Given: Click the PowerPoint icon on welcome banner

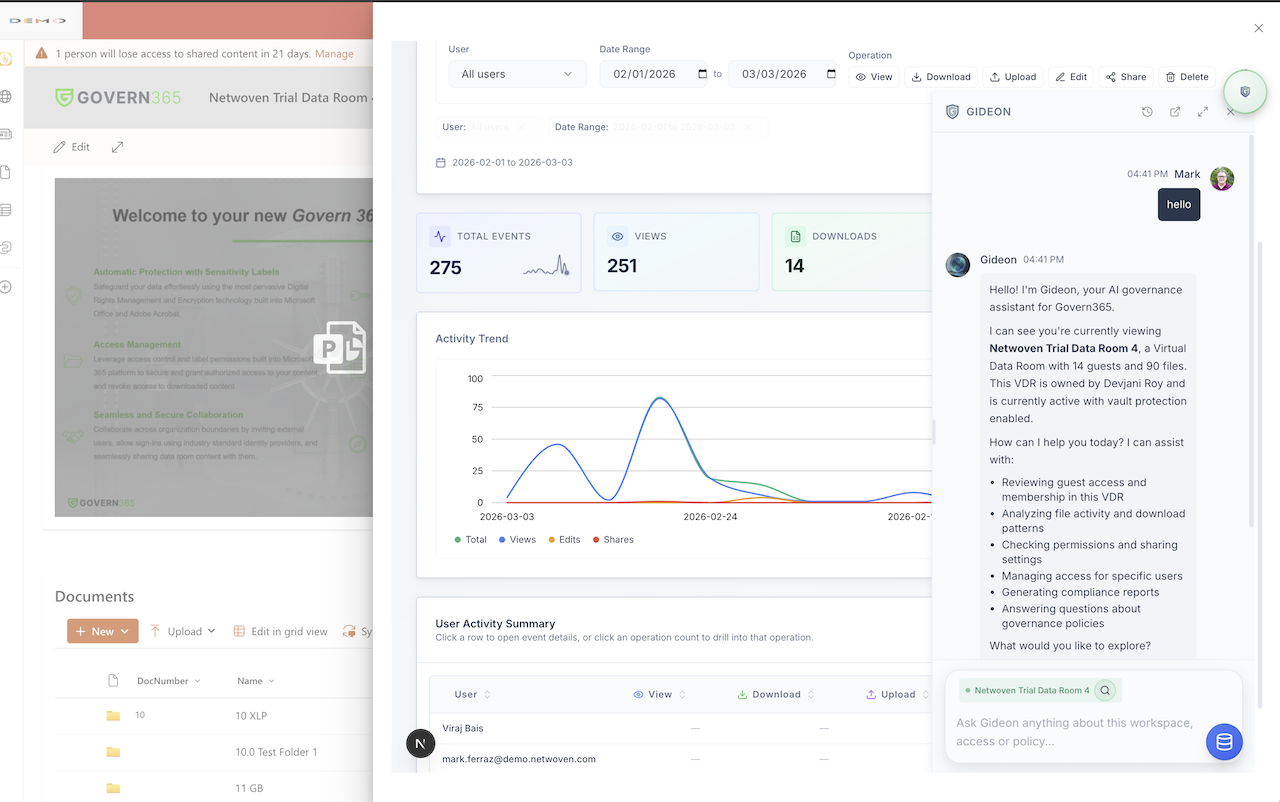Looking at the screenshot, I should tap(340, 347).
